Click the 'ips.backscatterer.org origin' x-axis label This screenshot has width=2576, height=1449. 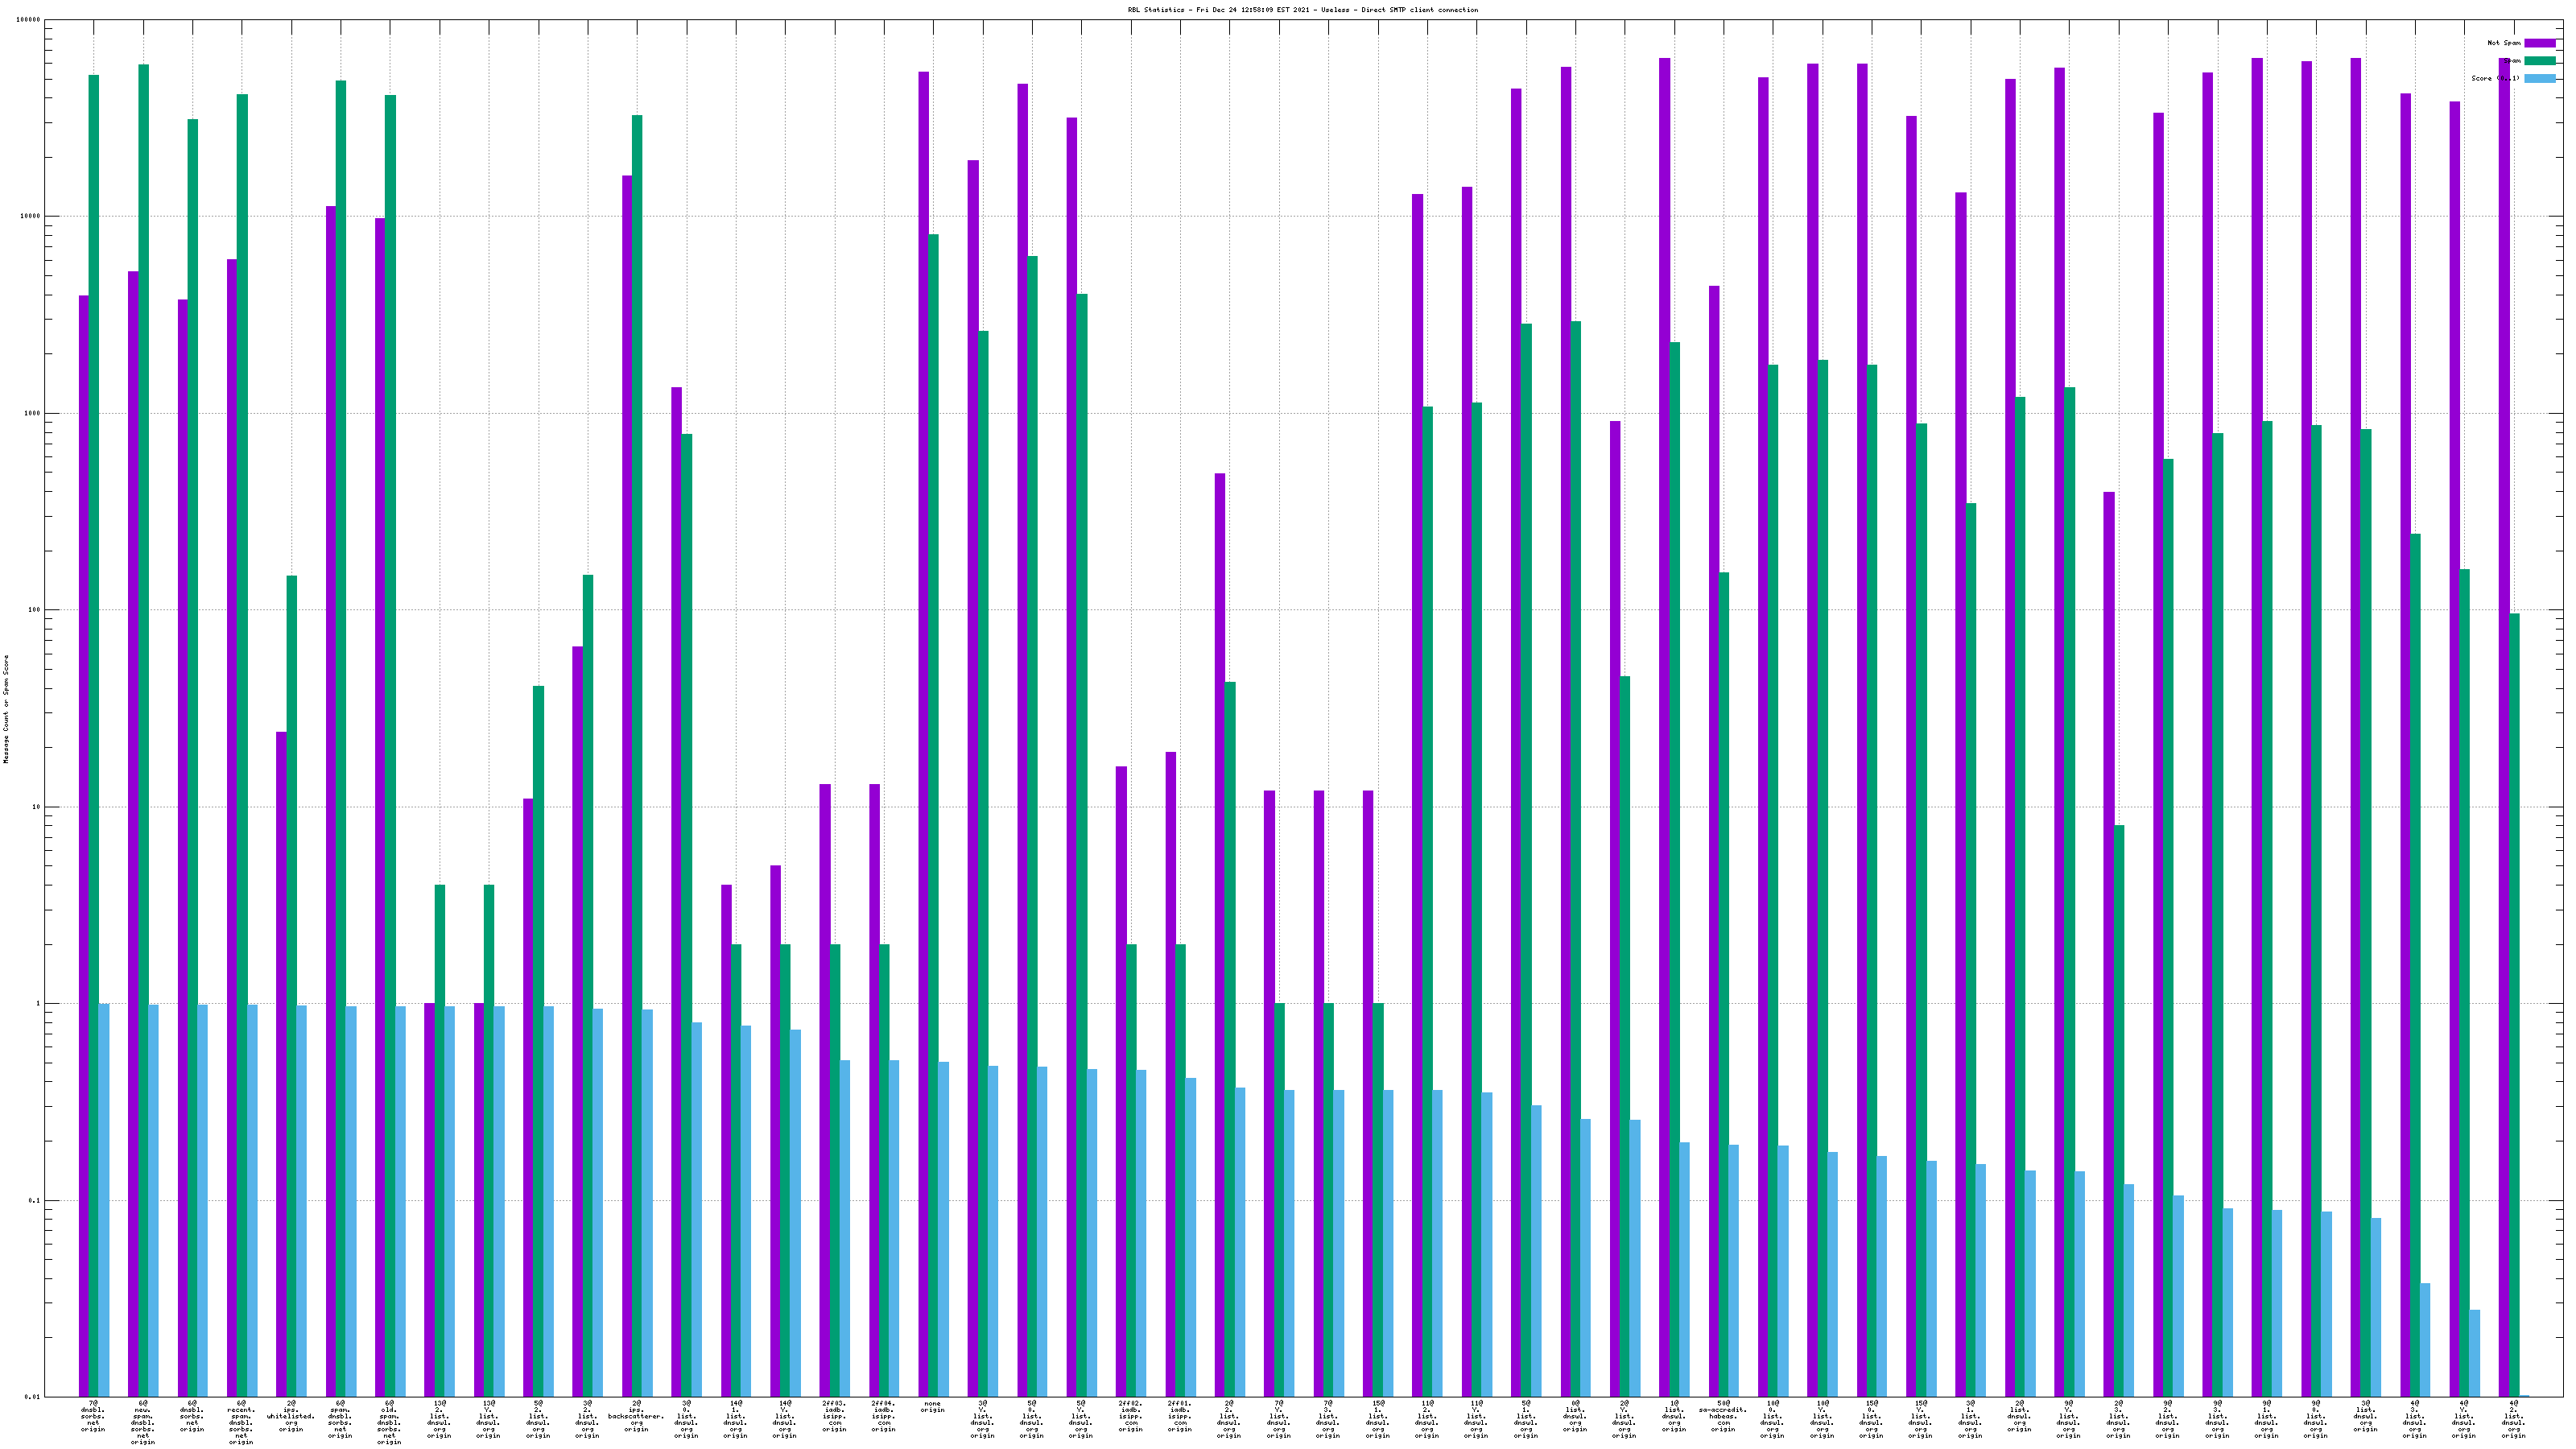(636, 1416)
